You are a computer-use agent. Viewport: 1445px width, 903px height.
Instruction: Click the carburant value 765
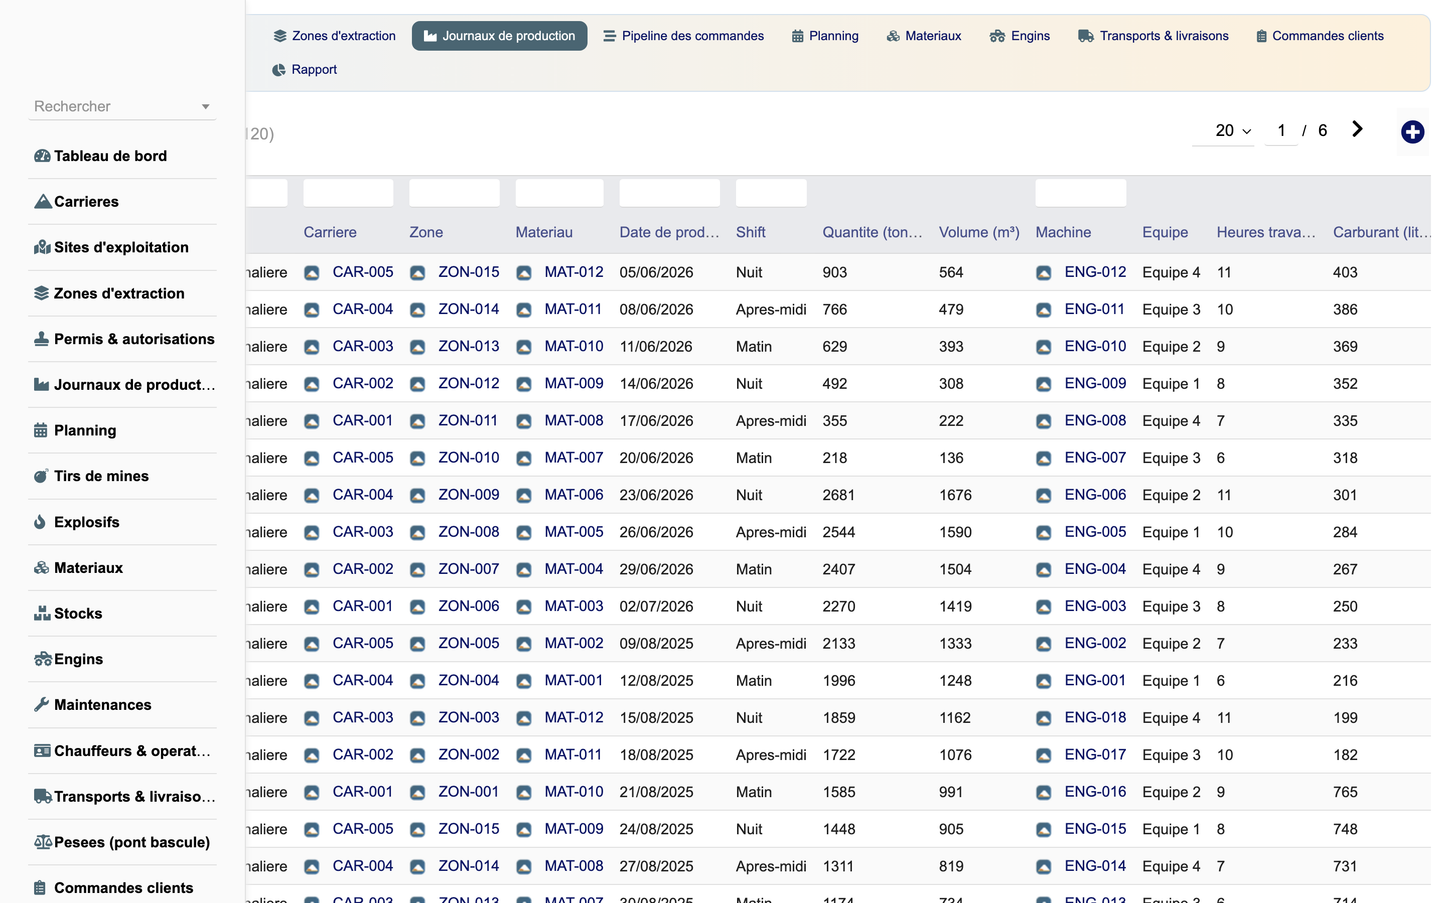coord(1345,792)
